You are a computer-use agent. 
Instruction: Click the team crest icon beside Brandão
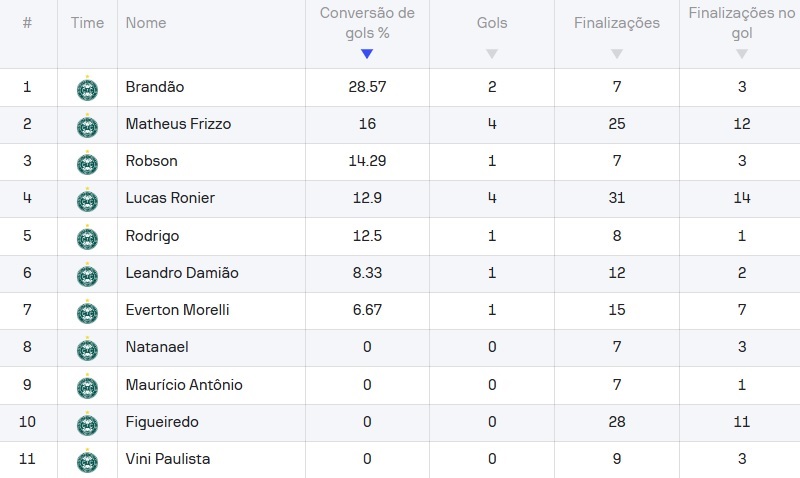87,88
